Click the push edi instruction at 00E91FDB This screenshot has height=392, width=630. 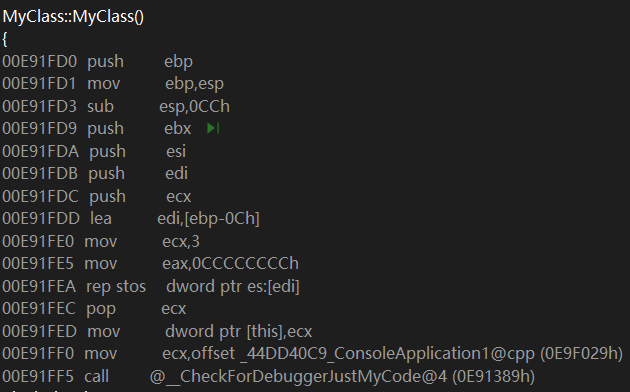pos(95,174)
